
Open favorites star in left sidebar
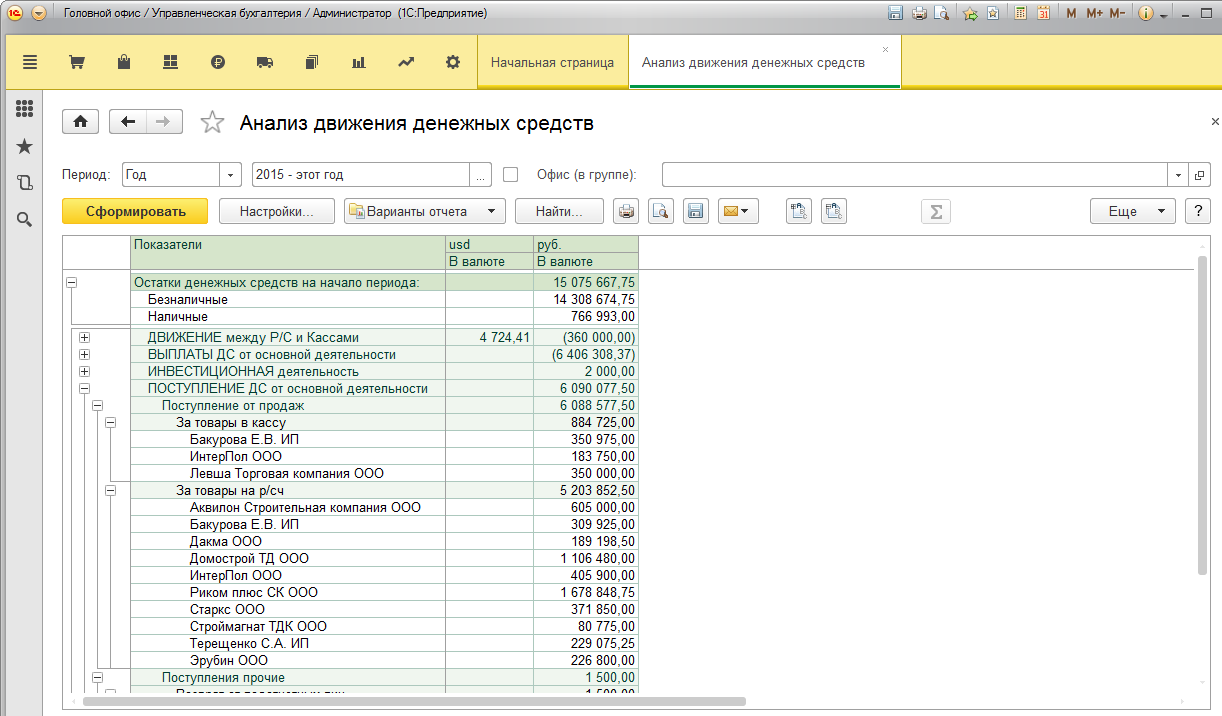point(25,147)
